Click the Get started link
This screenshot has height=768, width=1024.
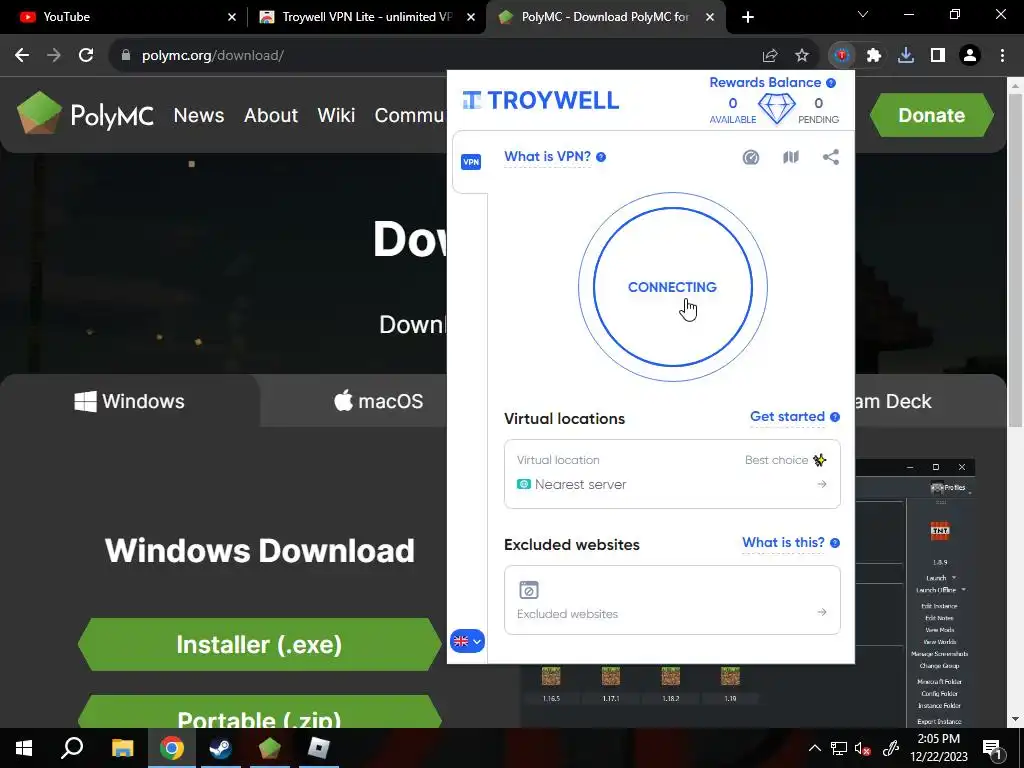point(787,417)
